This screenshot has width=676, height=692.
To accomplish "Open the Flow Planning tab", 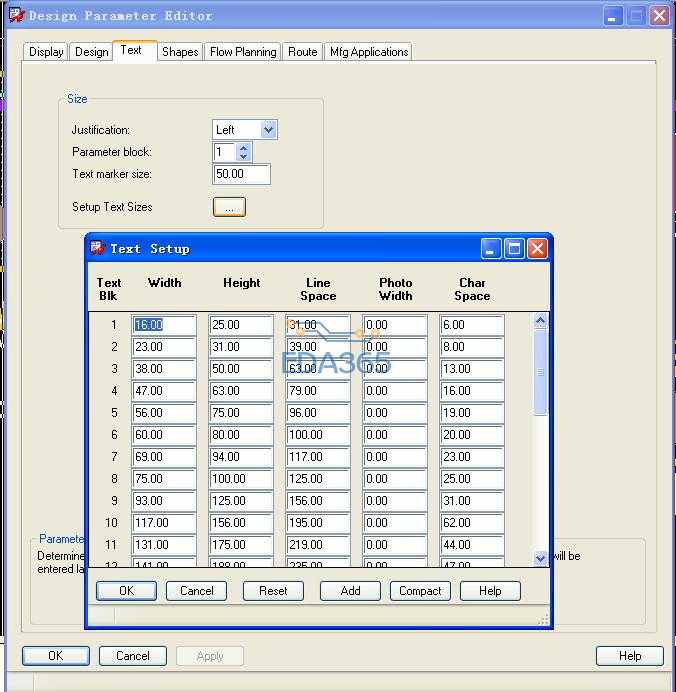I will point(243,52).
